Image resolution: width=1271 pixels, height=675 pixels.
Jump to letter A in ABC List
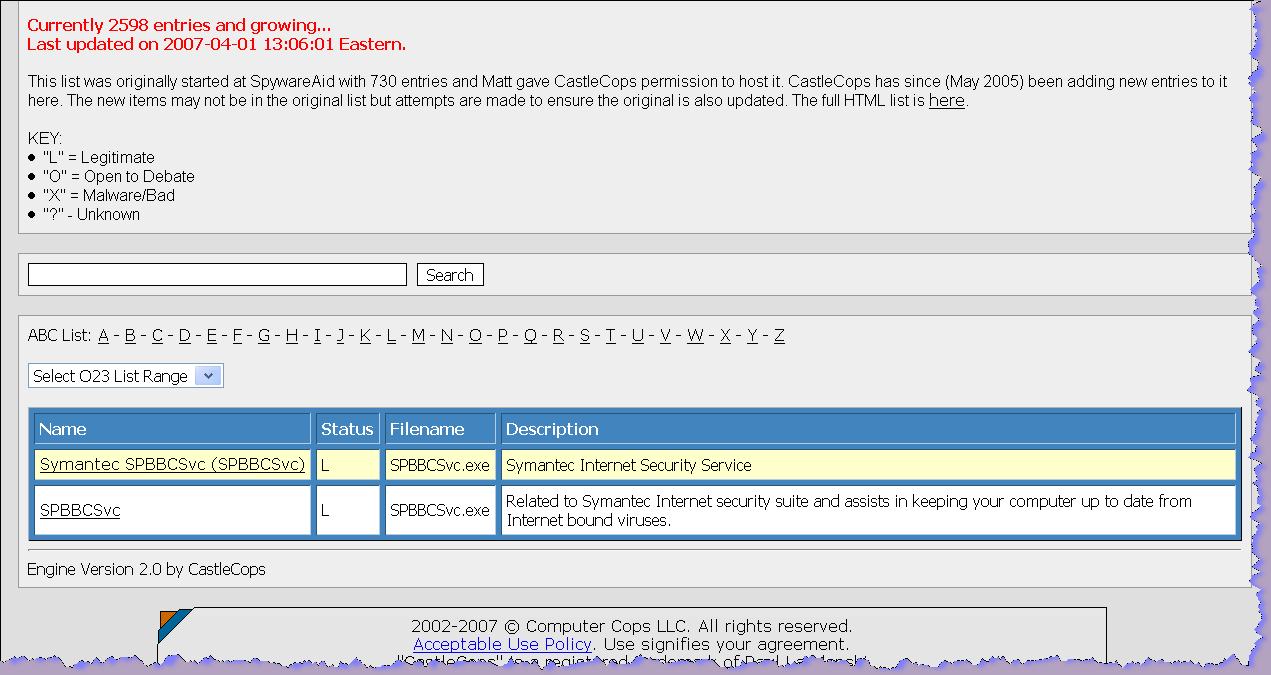click(103, 336)
